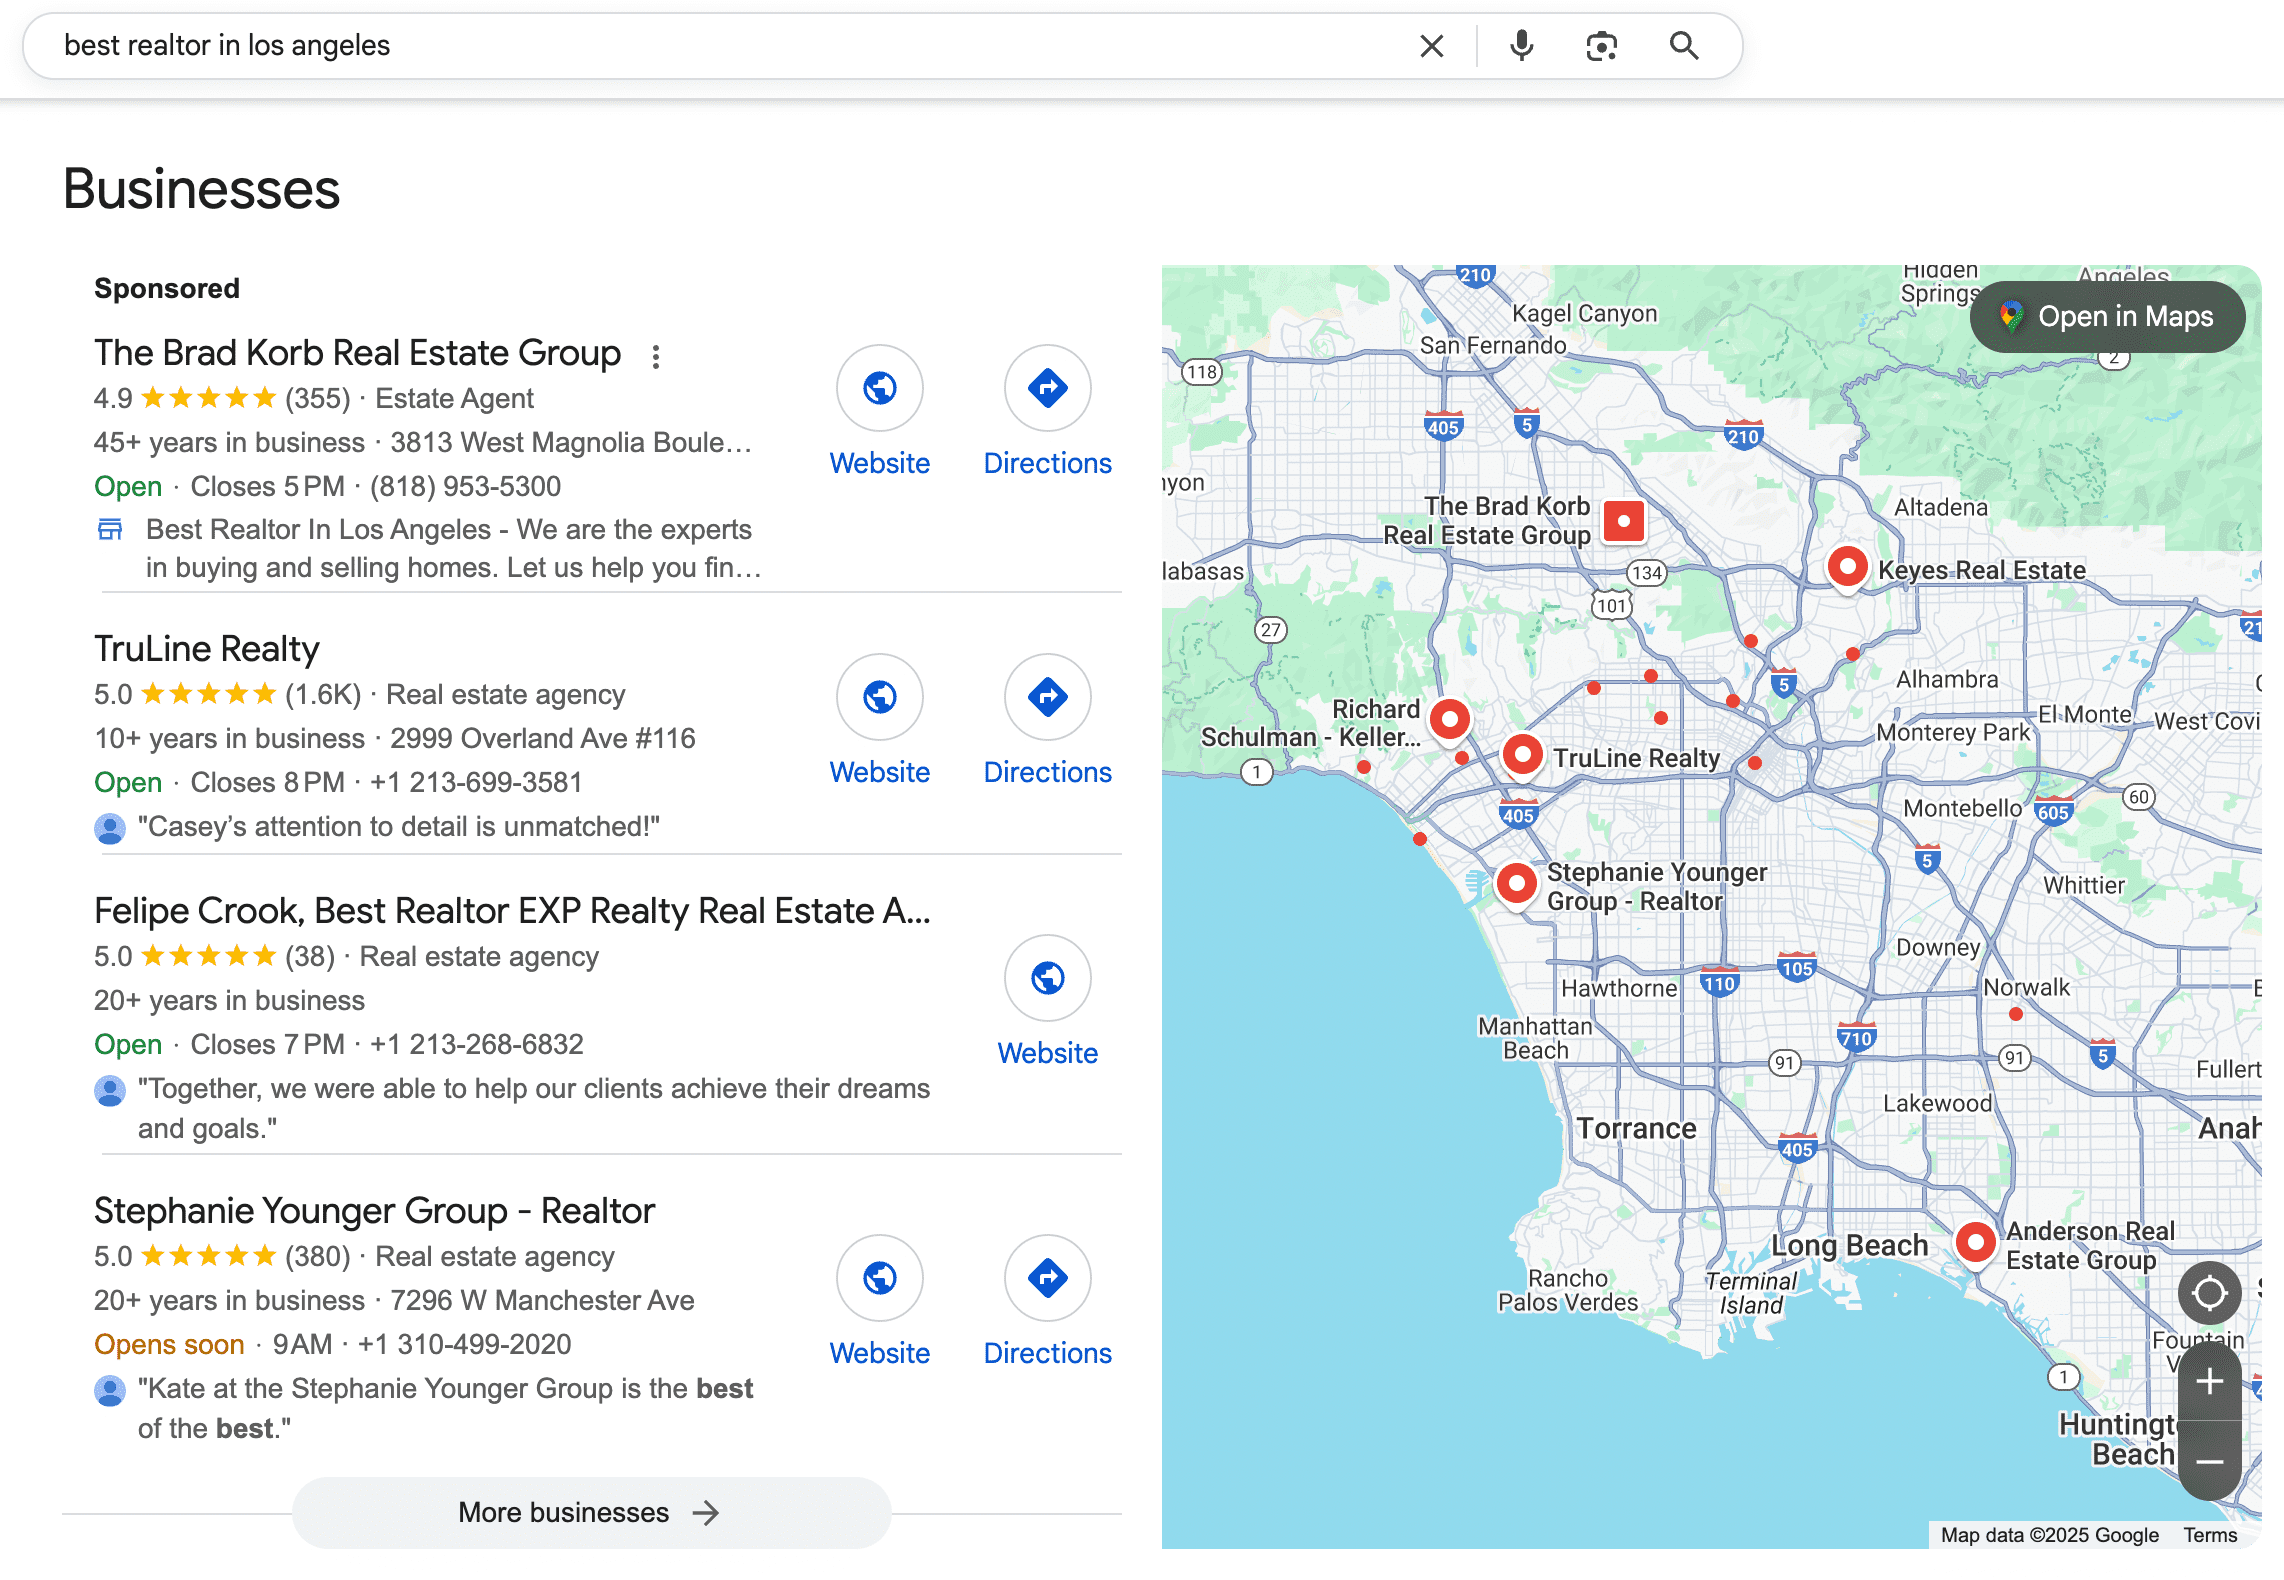Open Stephanie Younger Group website globe icon

(x=880, y=1278)
